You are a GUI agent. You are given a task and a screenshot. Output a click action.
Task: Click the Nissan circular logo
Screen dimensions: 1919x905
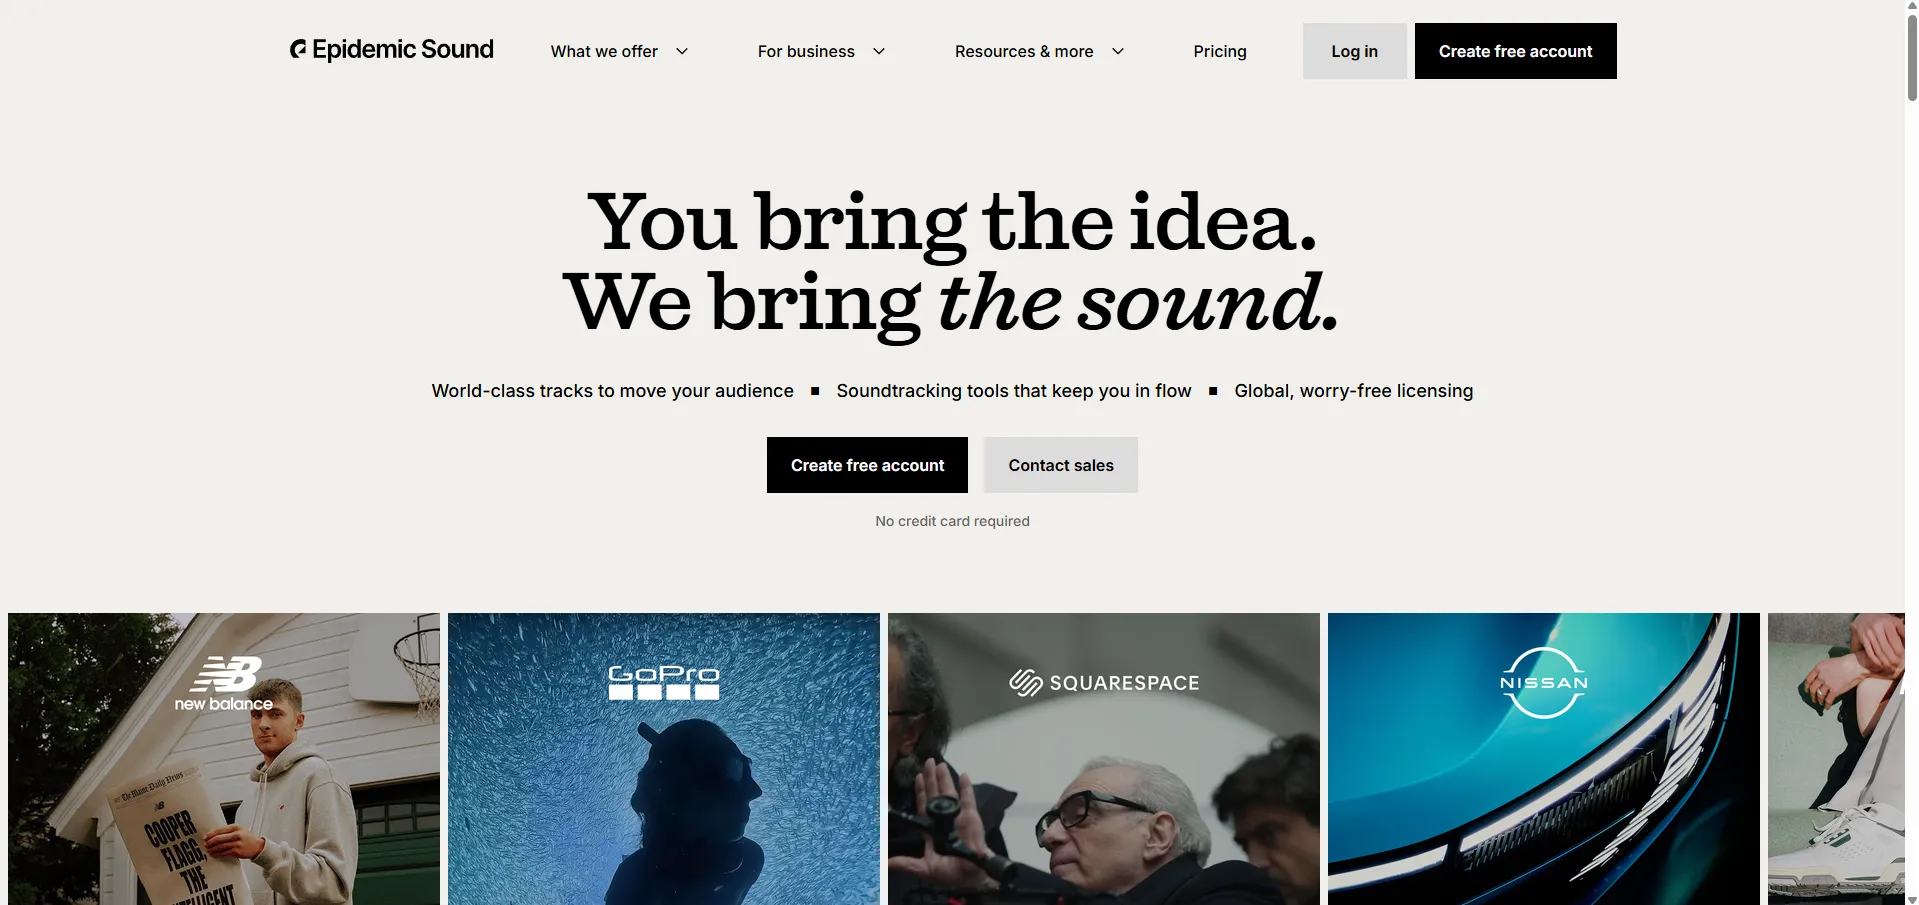(x=1544, y=683)
